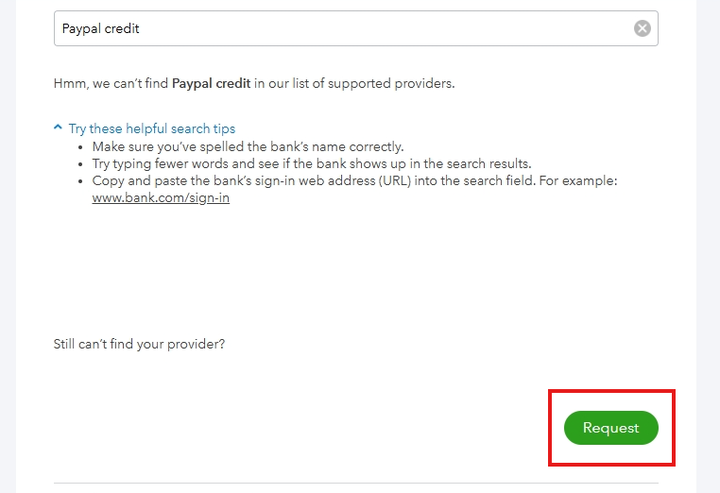Click the bullet point before the copy-paste tip
The width and height of the screenshot is (720, 493).
point(82,181)
